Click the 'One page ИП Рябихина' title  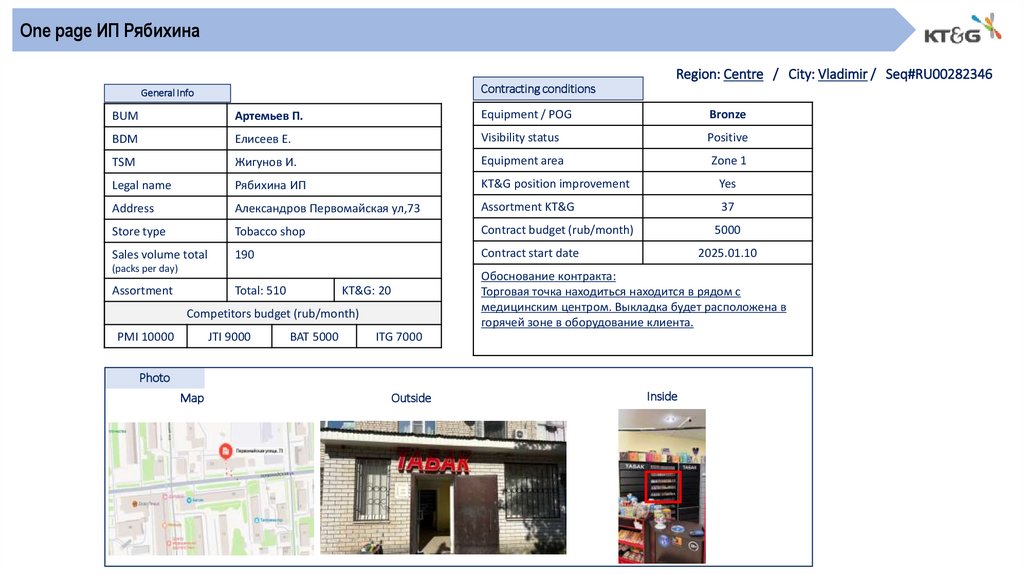tap(110, 31)
